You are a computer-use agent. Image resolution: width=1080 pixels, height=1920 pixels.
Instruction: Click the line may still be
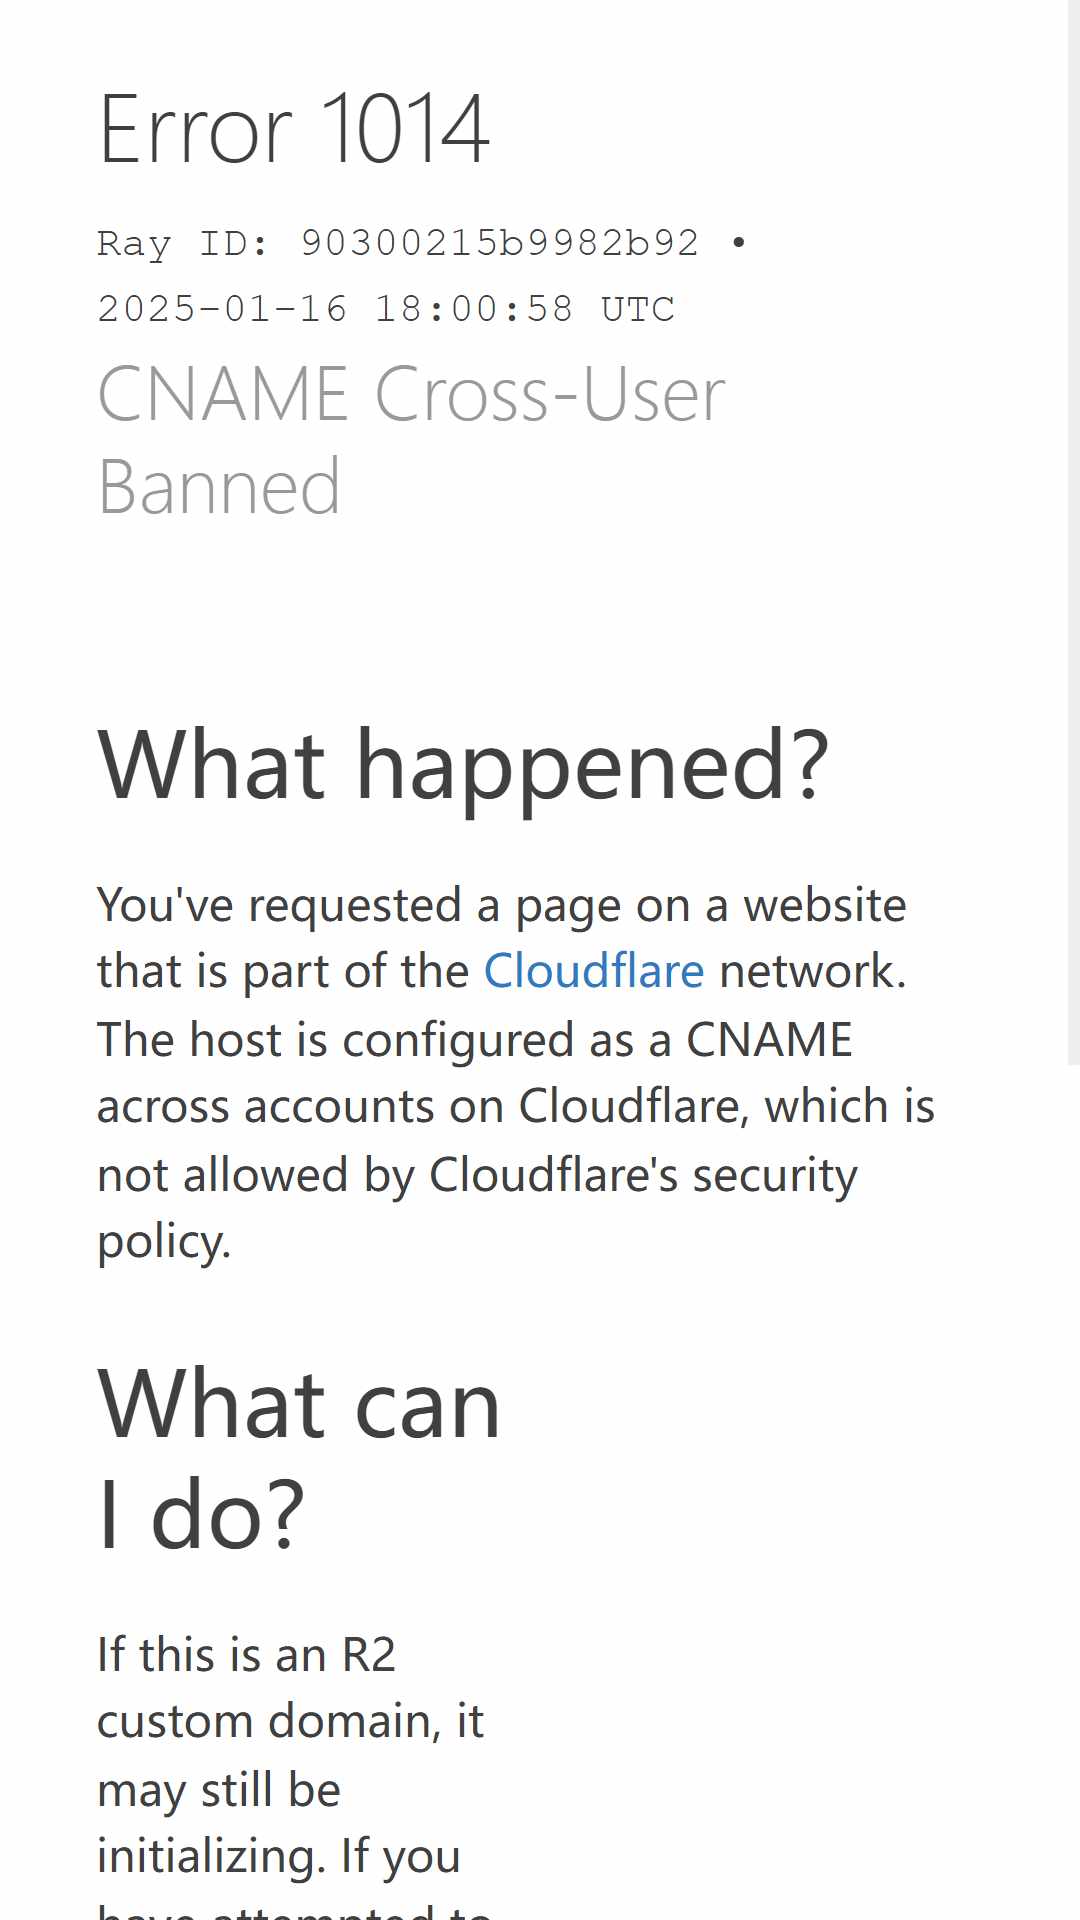tap(219, 1790)
